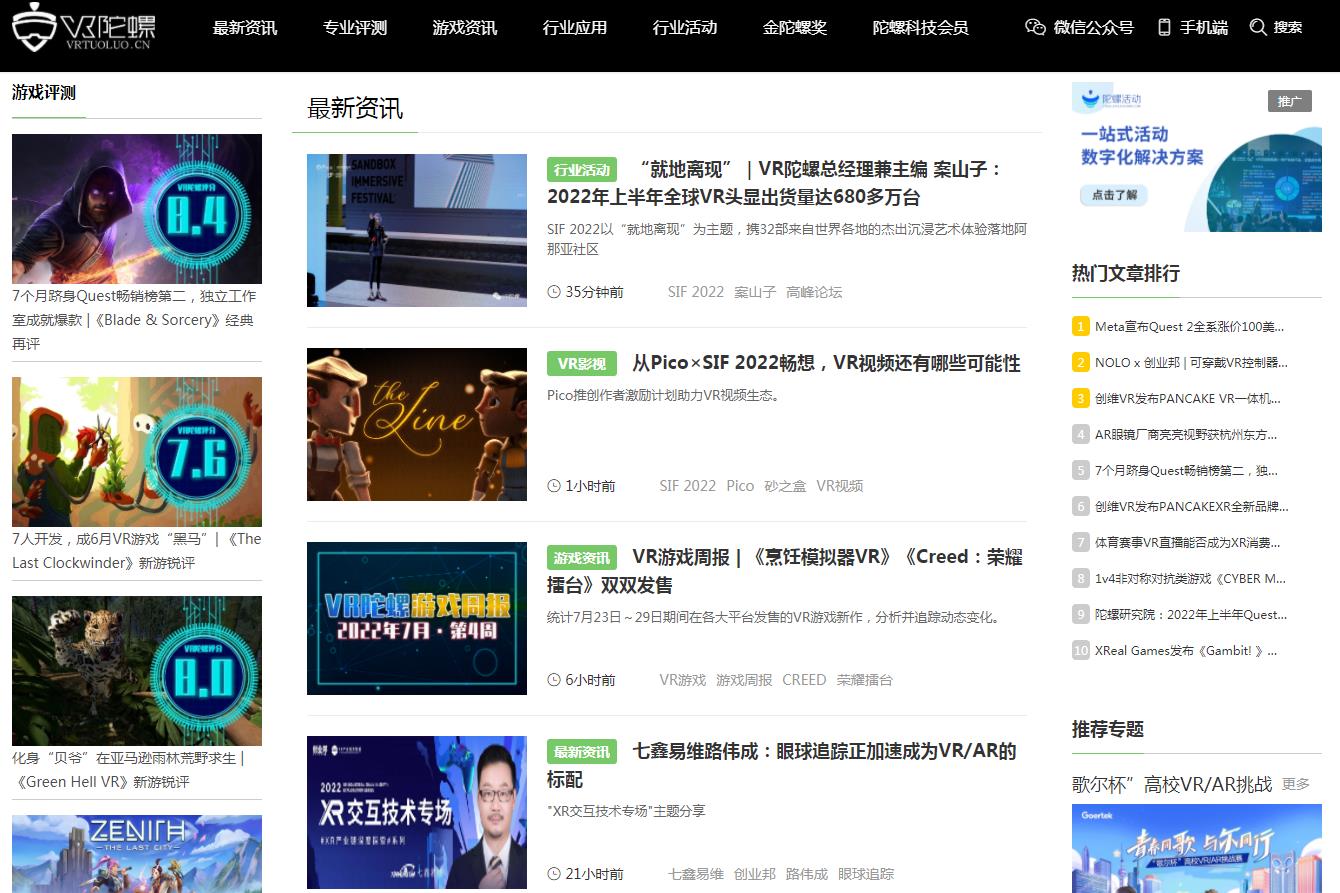Screen dimensions: 1340x893
Task: Click the green 最新资讯 tag on 七鑫易维 article
Action: pos(582,752)
